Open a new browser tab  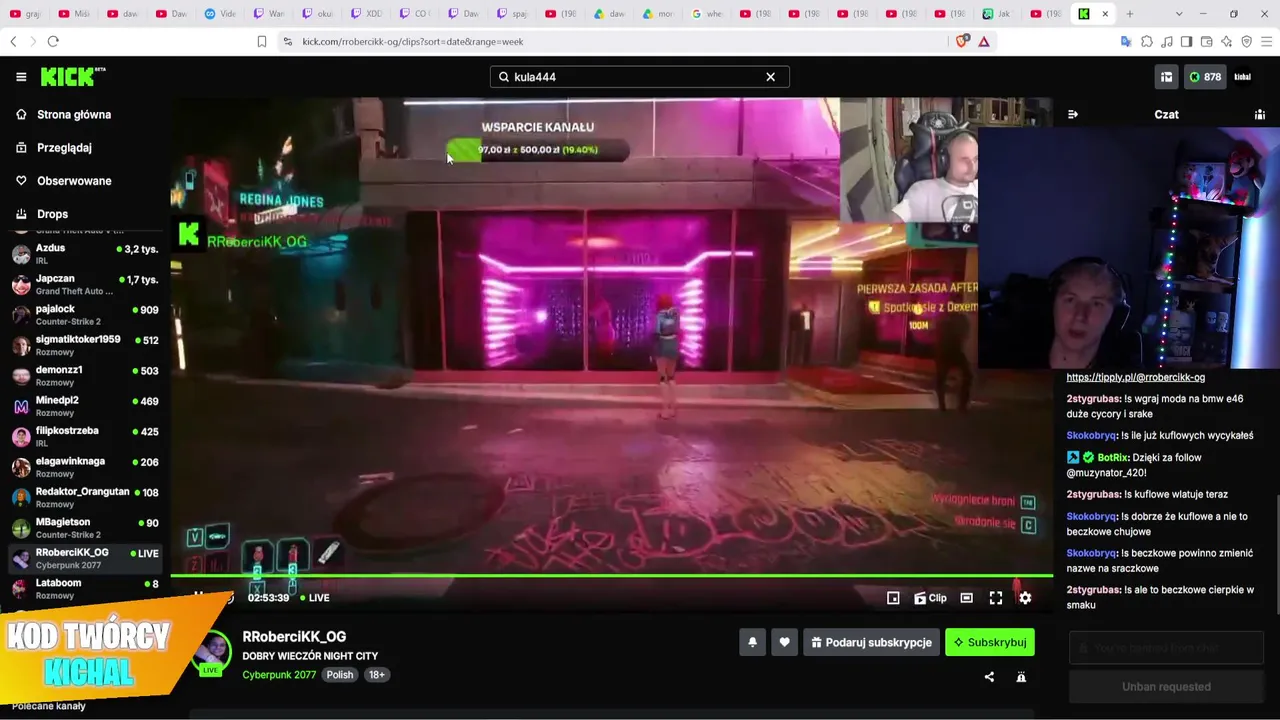point(1130,14)
